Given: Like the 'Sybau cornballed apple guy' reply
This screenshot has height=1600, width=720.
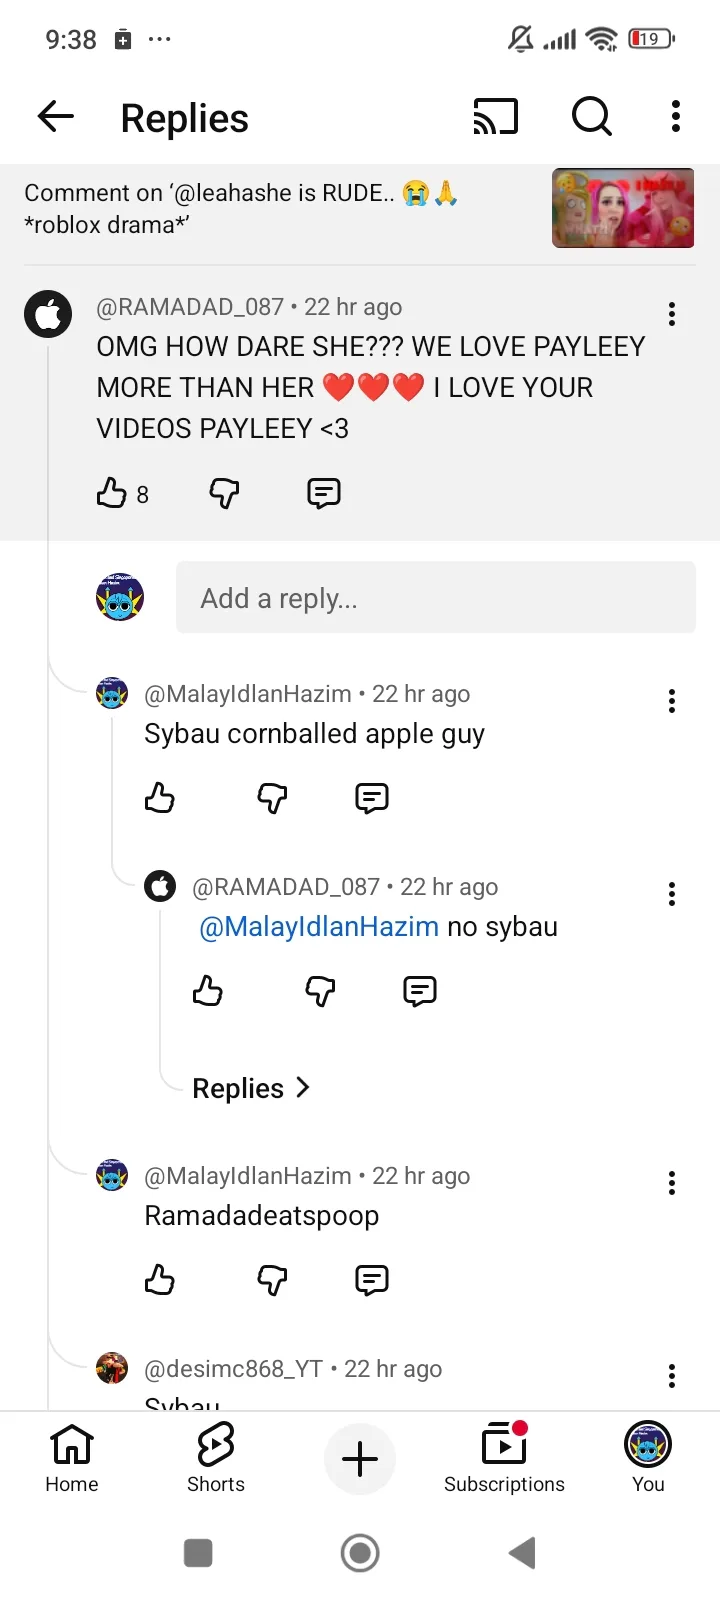Looking at the screenshot, I should pyautogui.click(x=160, y=798).
